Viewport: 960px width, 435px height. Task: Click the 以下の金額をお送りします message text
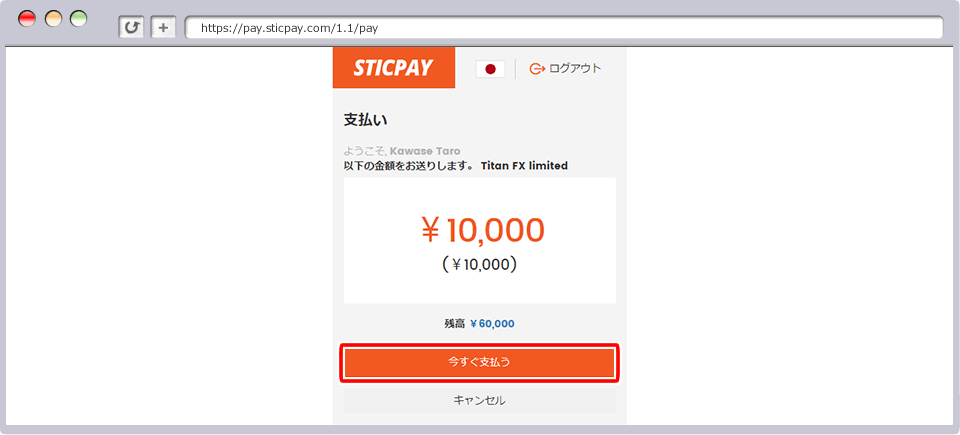tap(408, 165)
